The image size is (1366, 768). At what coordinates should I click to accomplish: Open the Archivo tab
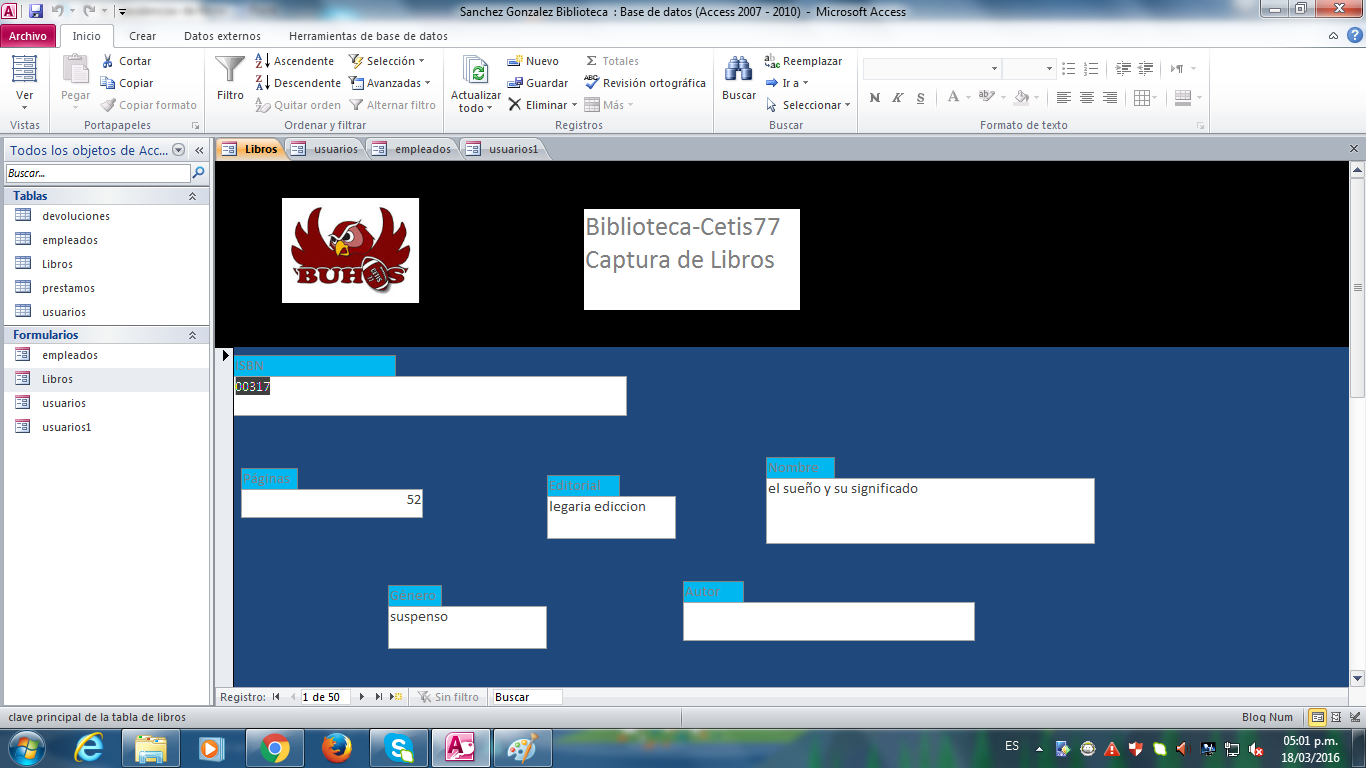28,36
